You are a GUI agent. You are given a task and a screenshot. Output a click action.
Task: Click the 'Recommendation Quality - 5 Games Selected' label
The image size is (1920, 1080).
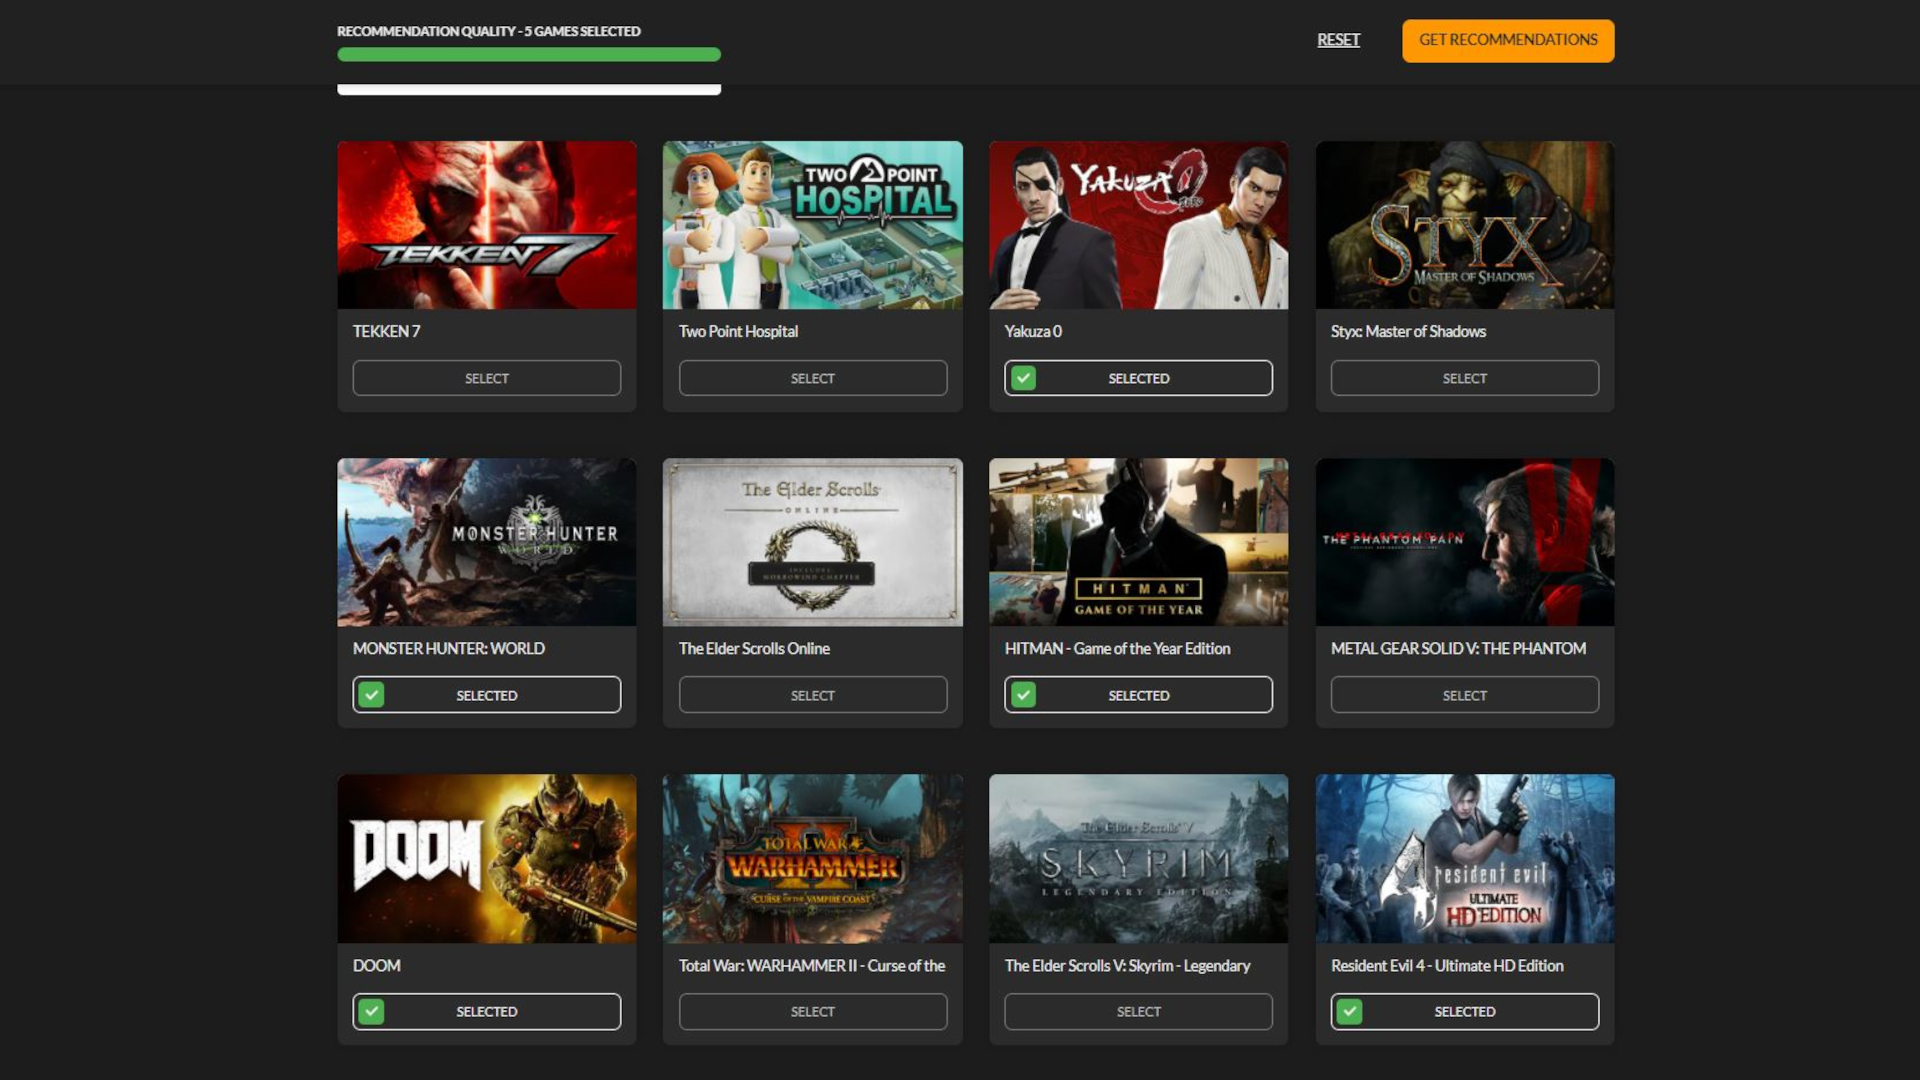(x=489, y=31)
